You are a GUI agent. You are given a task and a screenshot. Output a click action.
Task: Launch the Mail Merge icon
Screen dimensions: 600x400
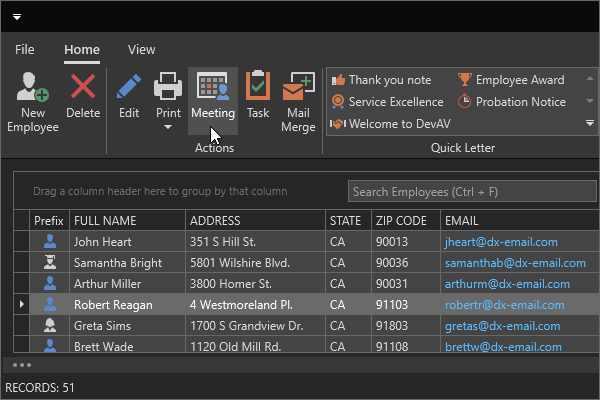pos(298,88)
